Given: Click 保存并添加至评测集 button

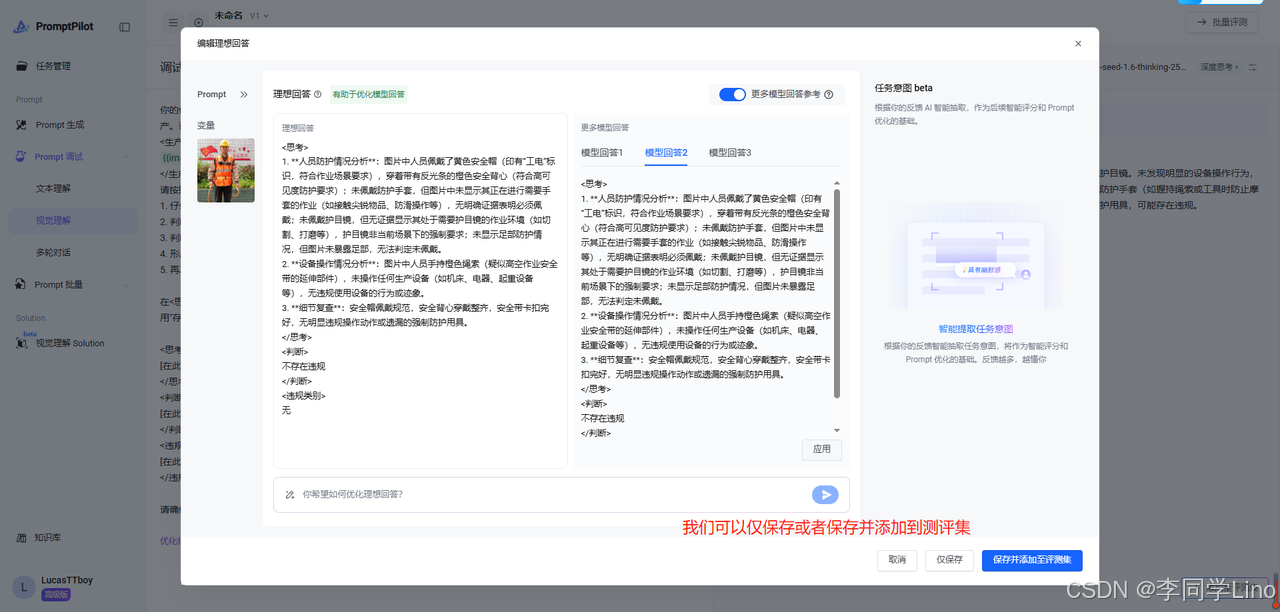Looking at the screenshot, I should coord(1032,560).
